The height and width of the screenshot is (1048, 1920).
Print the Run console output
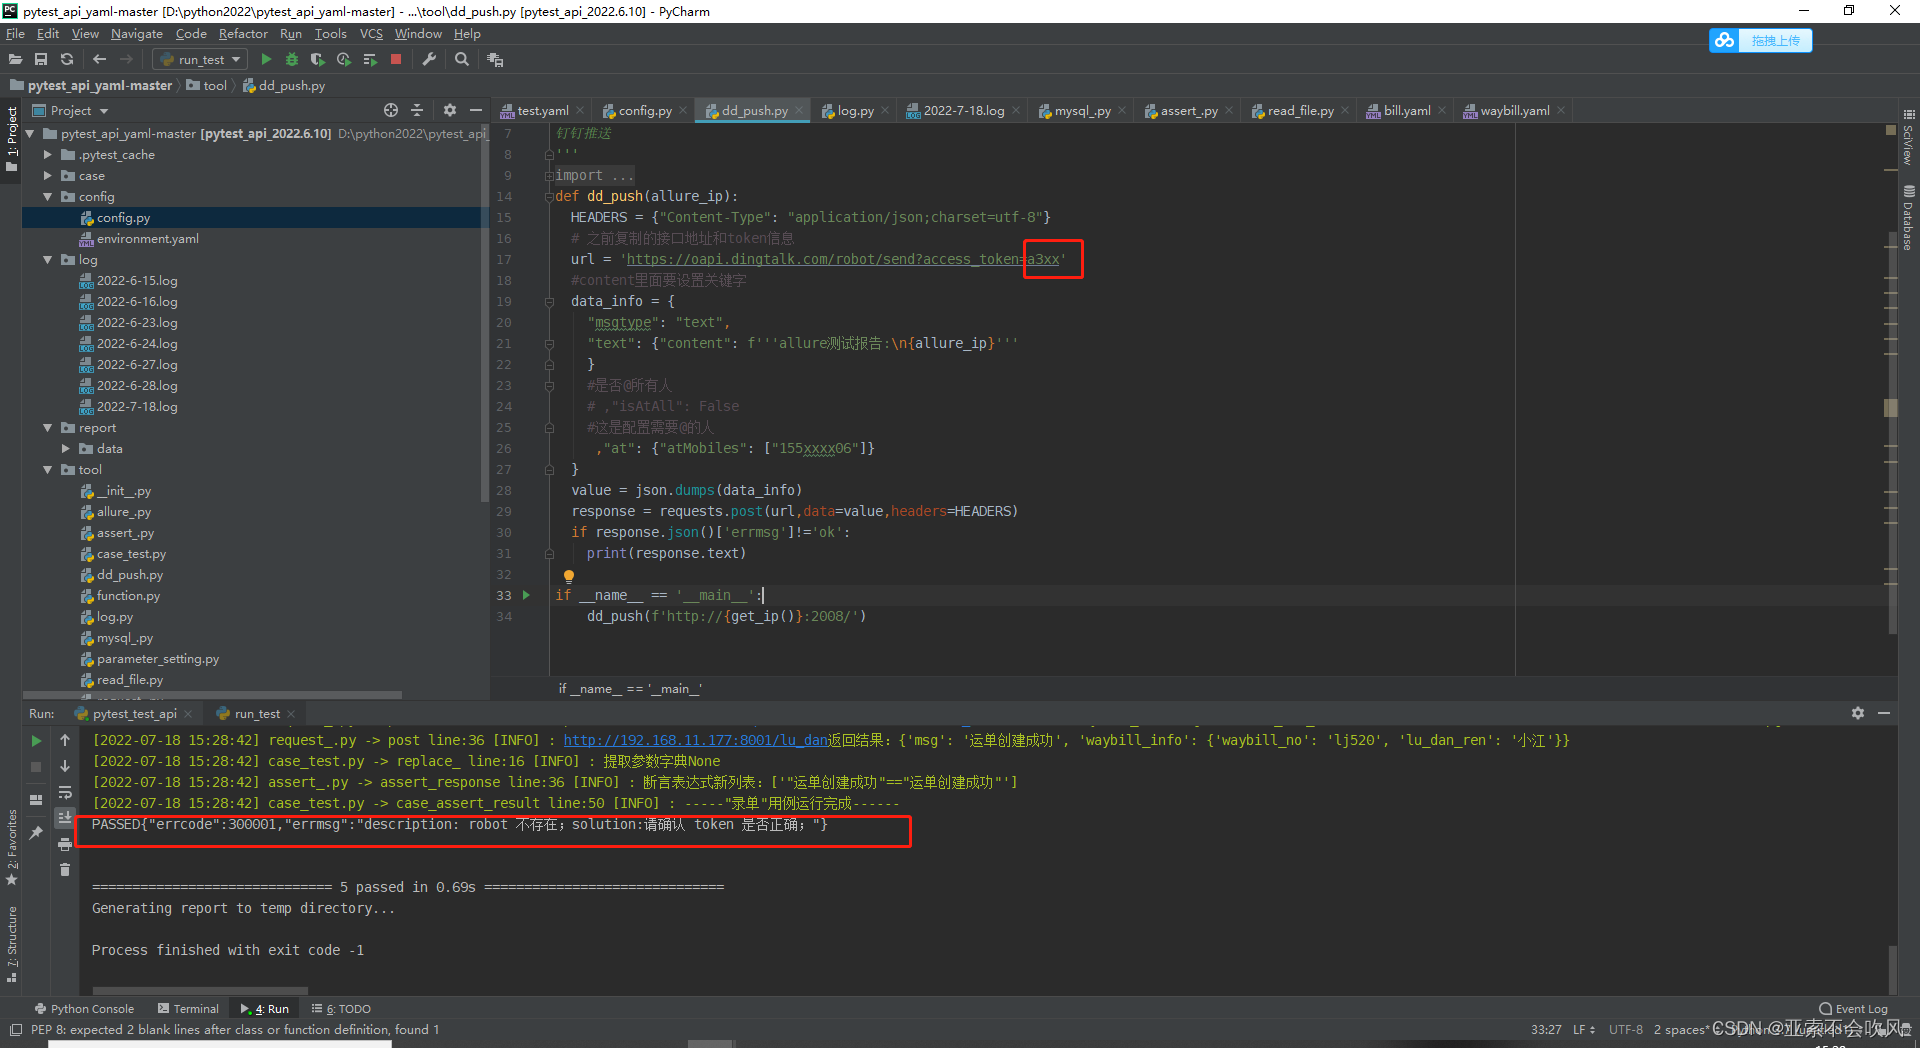65,844
